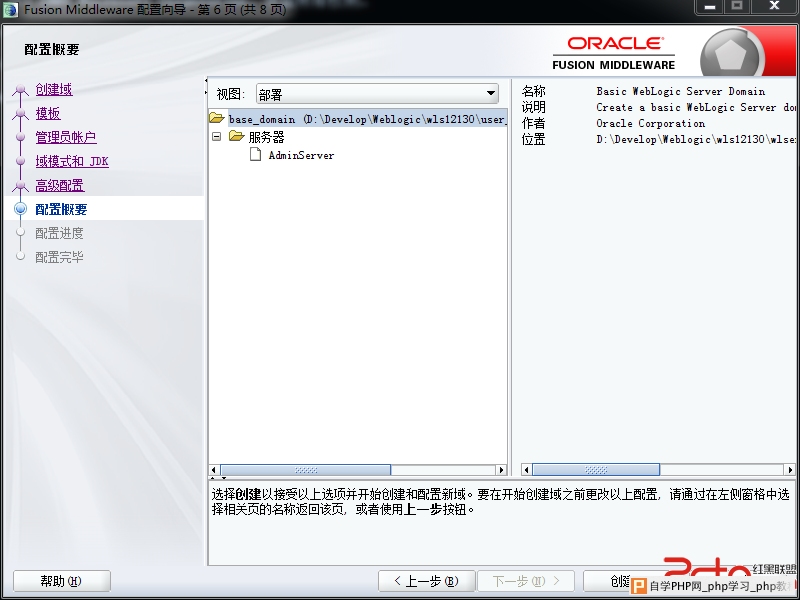Screen dimensions: 800x600
Task: Click left arrow of tree pane scrollbar
Action: [x=214, y=470]
